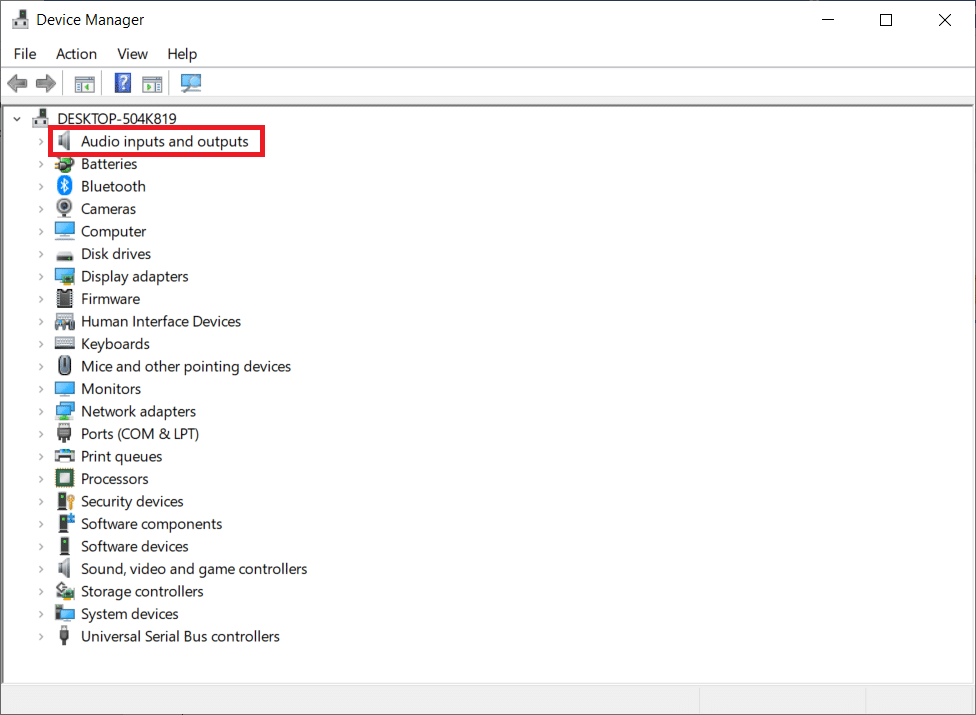Select the Keyboards label

pyautogui.click(x=115, y=344)
